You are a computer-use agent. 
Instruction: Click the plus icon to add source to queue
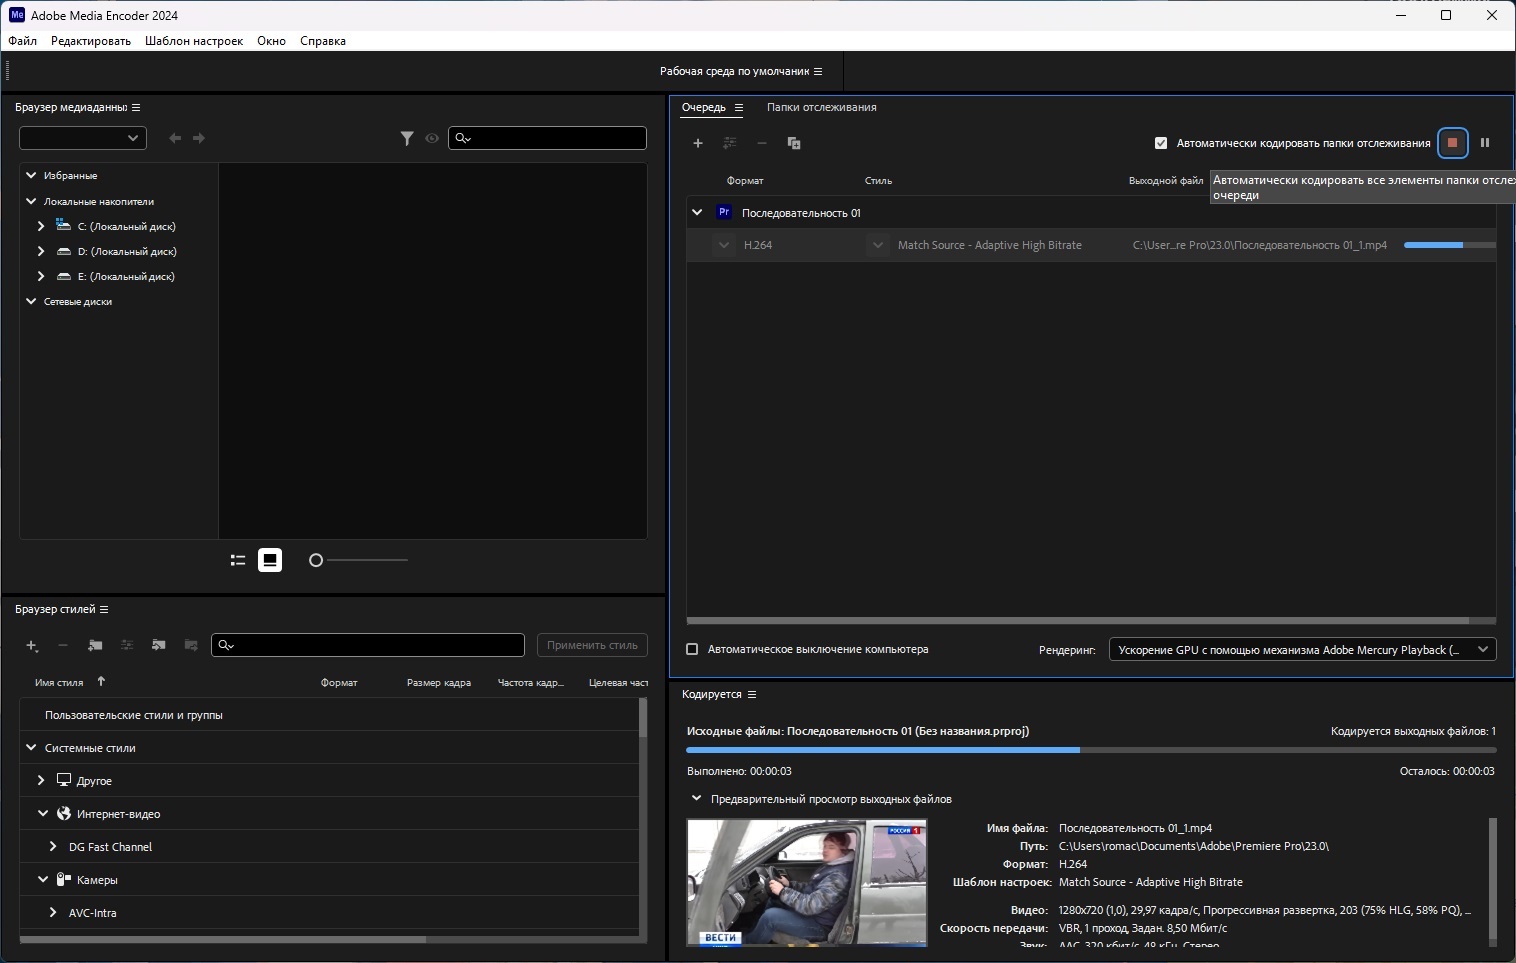[698, 143]
